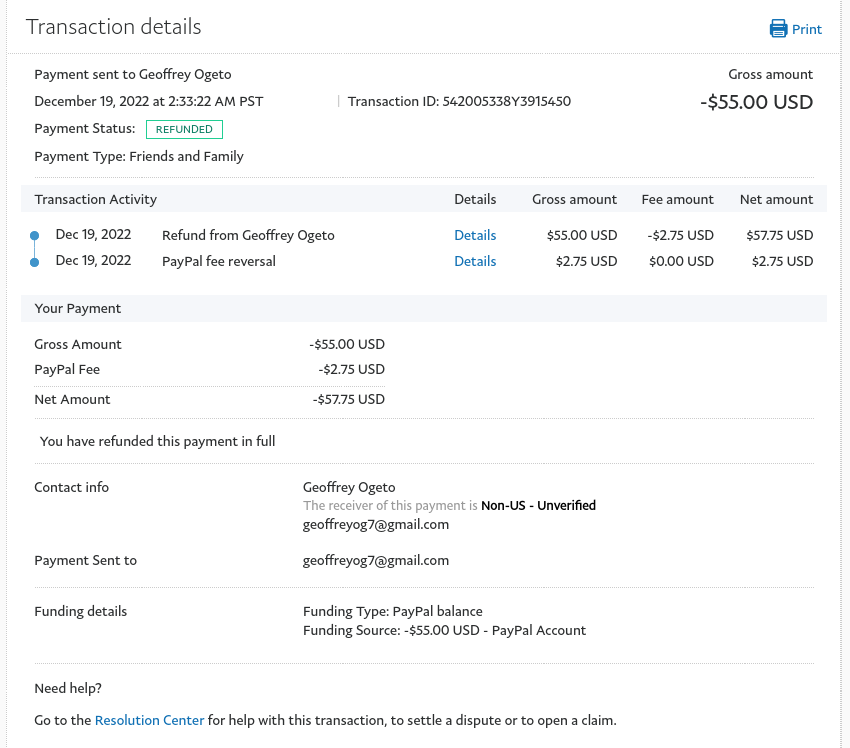Click the Your Payment section header
The width and height of the screenshot is (850, 748).
coord(78,308)
